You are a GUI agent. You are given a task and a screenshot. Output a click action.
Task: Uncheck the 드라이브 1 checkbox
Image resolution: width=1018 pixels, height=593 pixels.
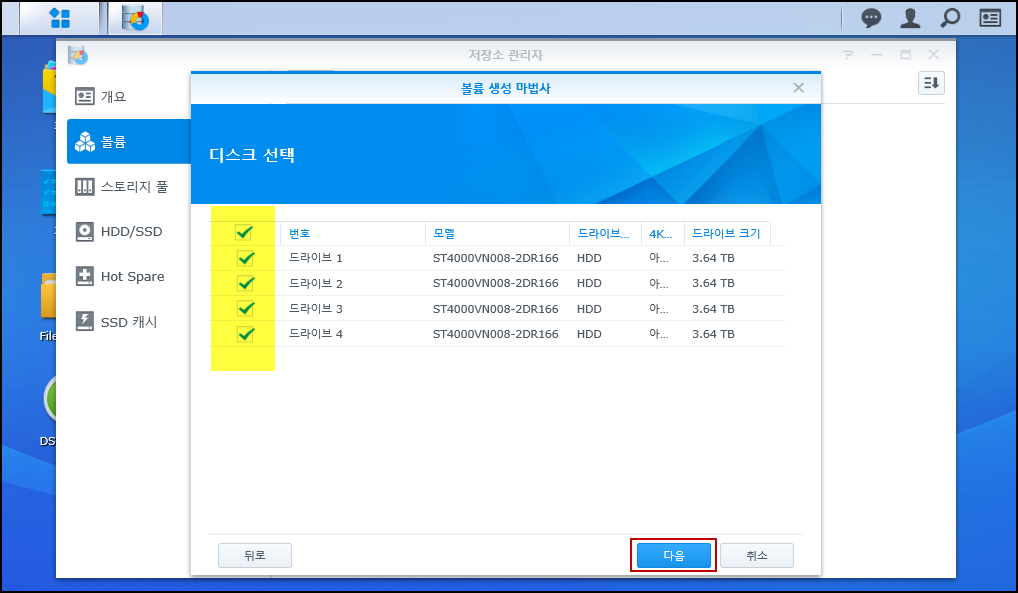tap(245, 258)
